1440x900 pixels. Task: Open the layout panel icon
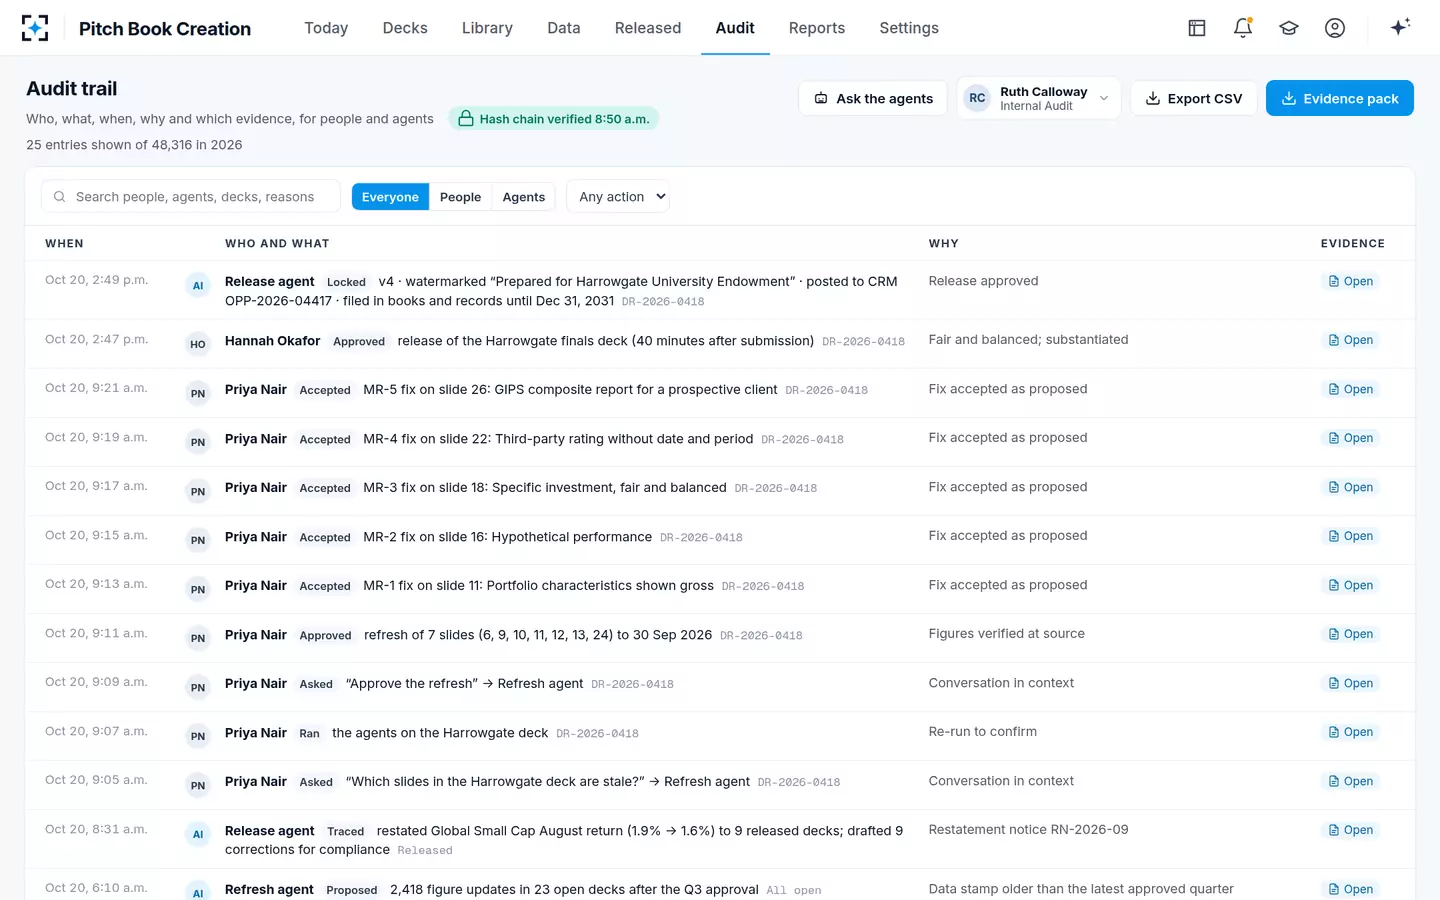[1197, 28]
